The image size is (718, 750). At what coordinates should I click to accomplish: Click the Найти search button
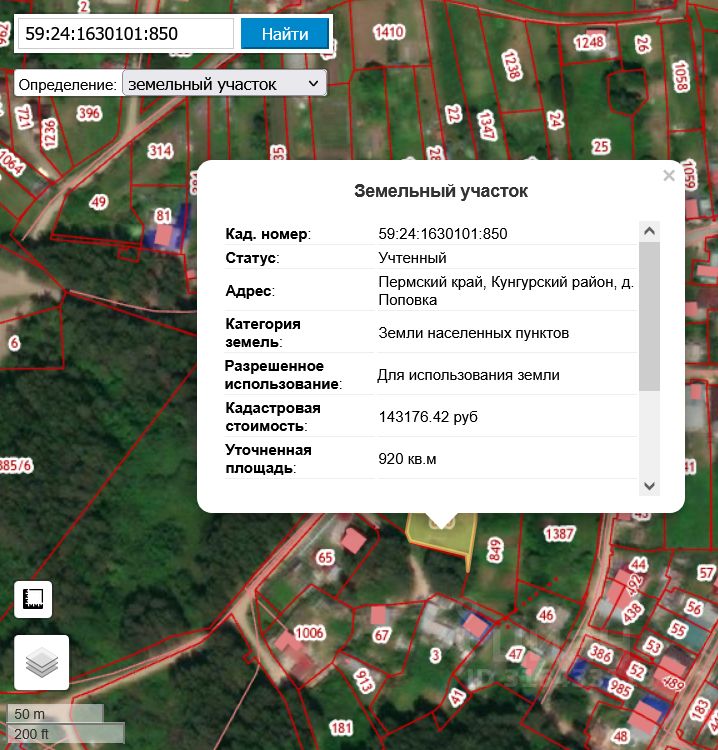tap(285, 33)
